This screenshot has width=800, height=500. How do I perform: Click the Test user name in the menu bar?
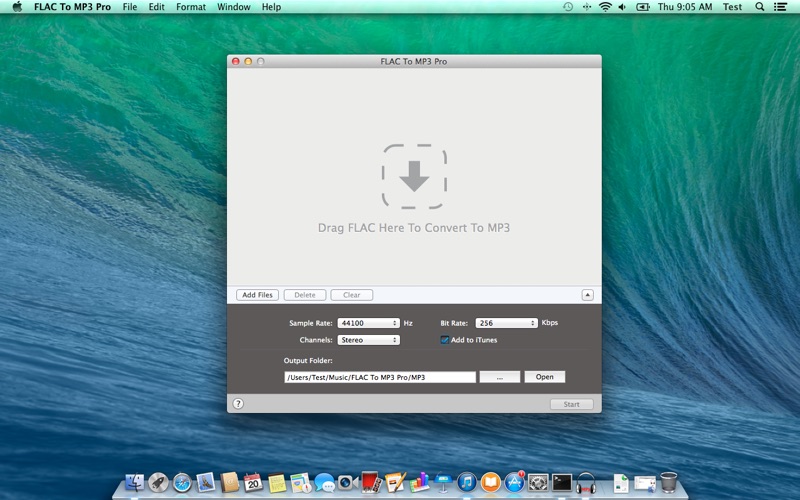tap(732, 7)
